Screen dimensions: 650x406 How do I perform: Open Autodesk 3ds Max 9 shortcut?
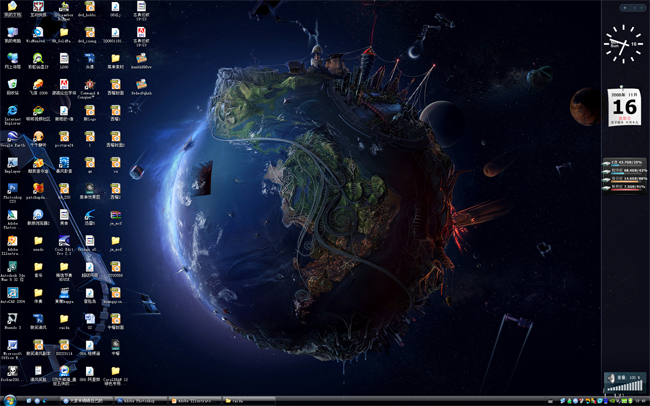click(x=12, y=266)
